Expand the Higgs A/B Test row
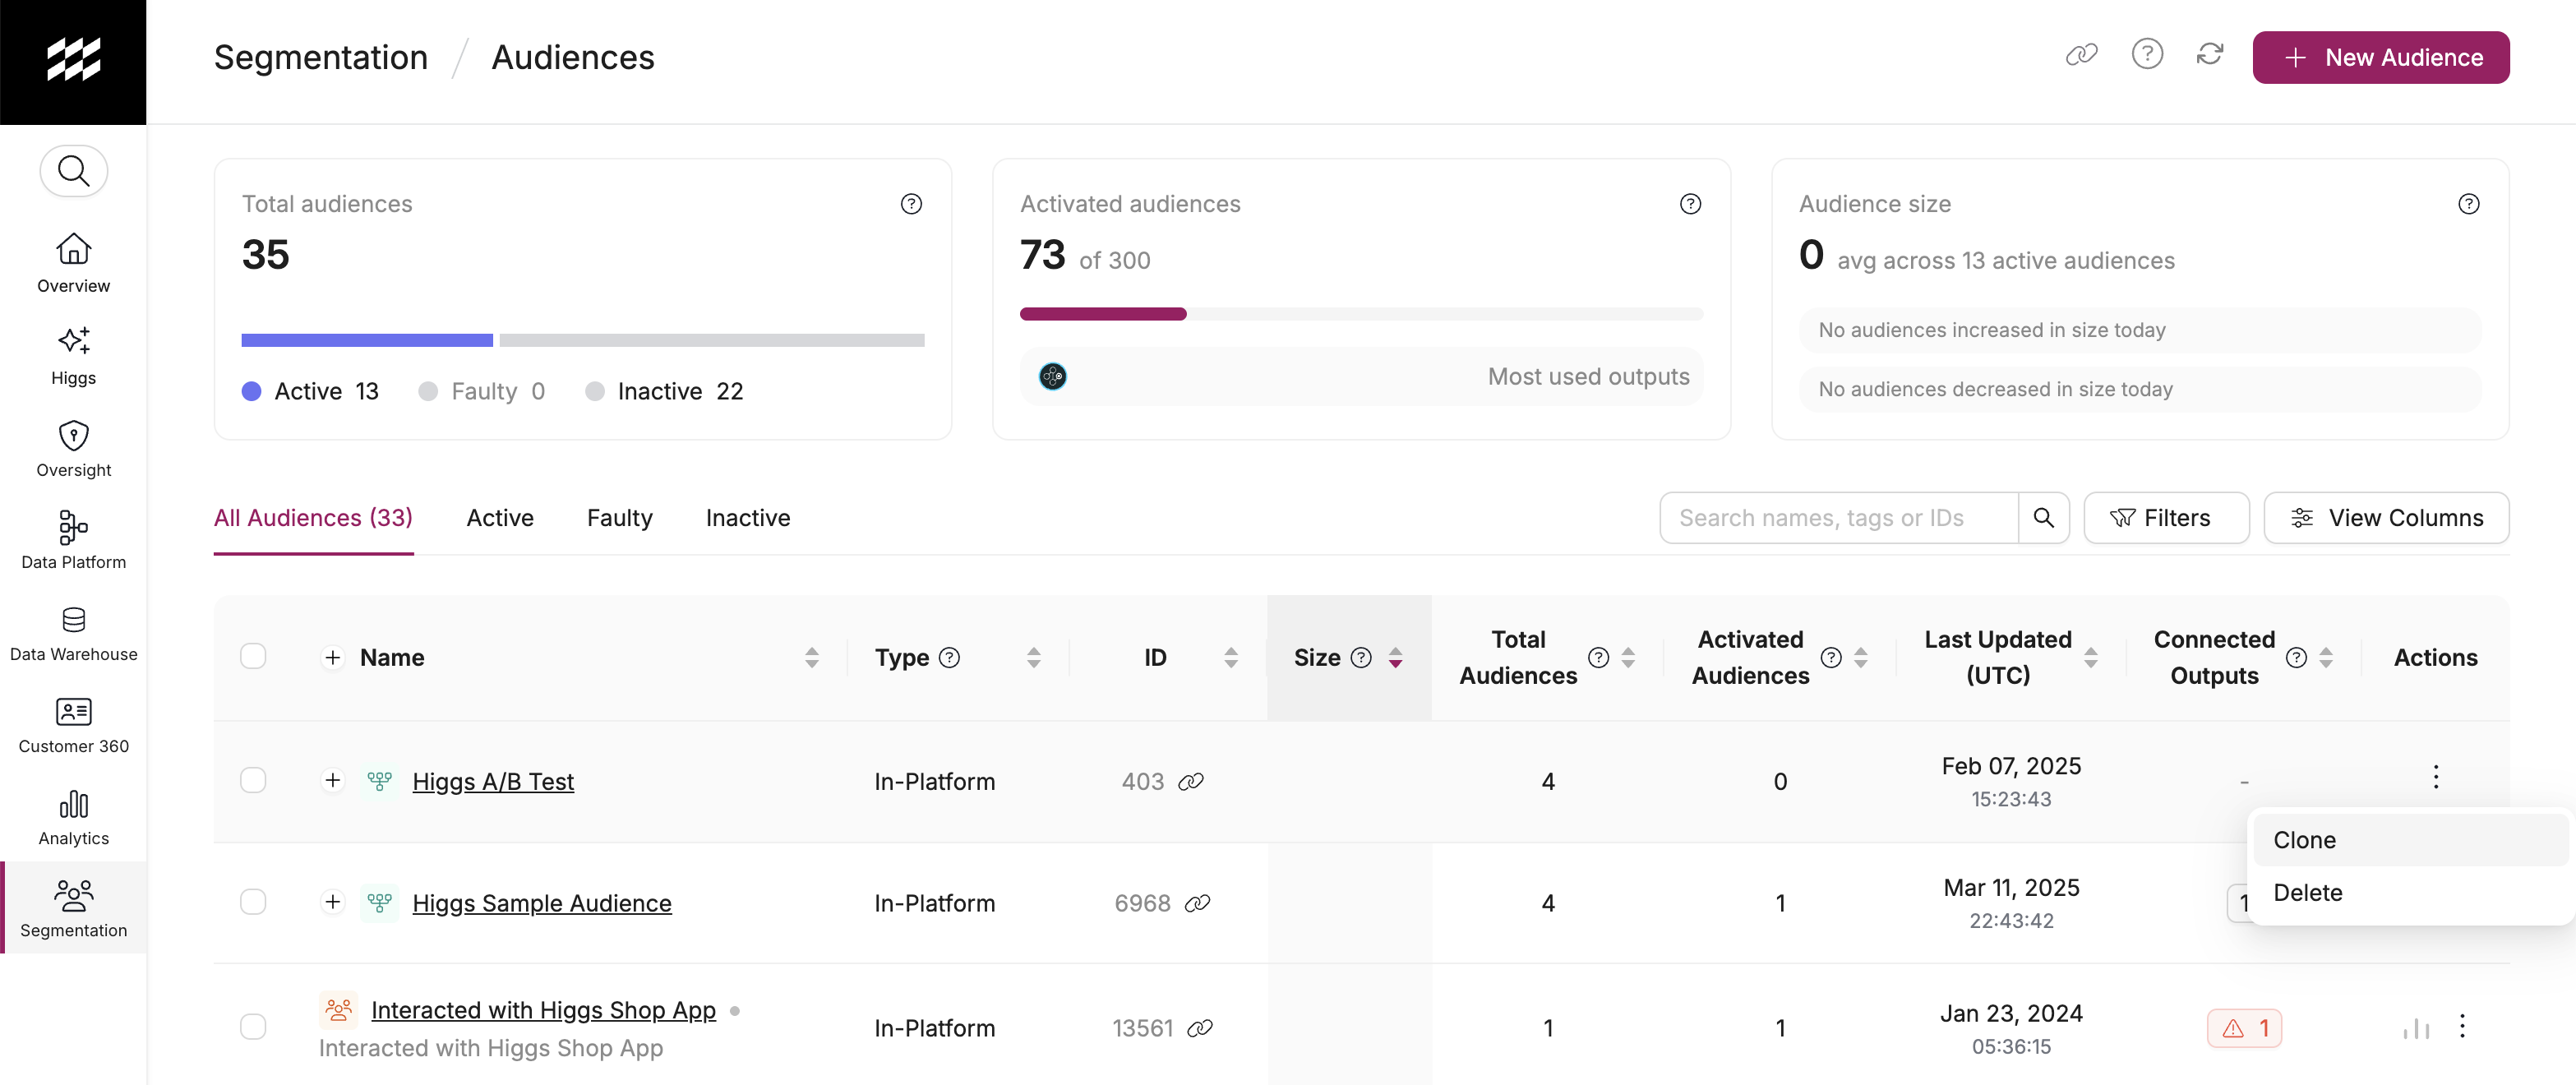 pos(333,781)
